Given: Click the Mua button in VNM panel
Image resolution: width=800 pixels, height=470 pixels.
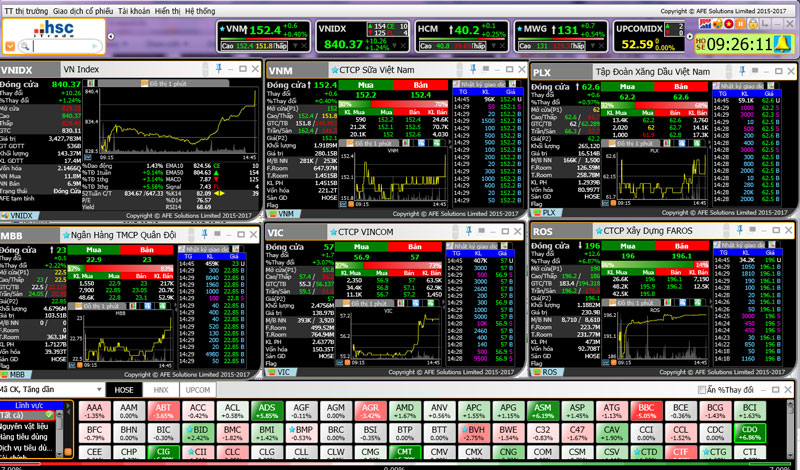Looking at the screenshot, I should (366, 85).
